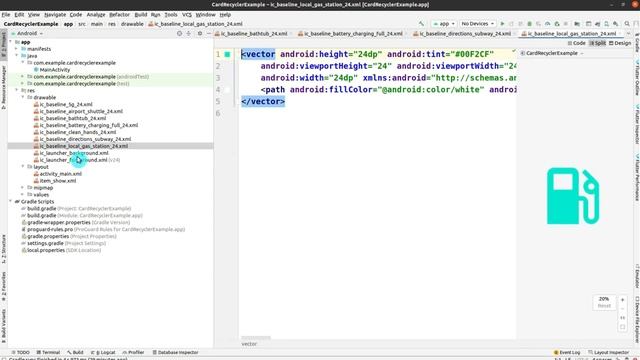This screenshot has height=360, width=640.
Task: Expand the manifests folder
Action: point(17,49)
